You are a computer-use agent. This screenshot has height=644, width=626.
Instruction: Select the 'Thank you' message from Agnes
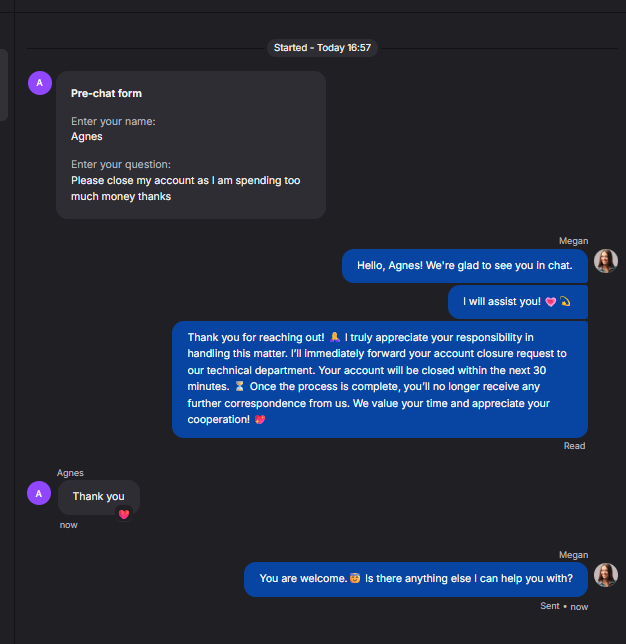coord(99,497)
